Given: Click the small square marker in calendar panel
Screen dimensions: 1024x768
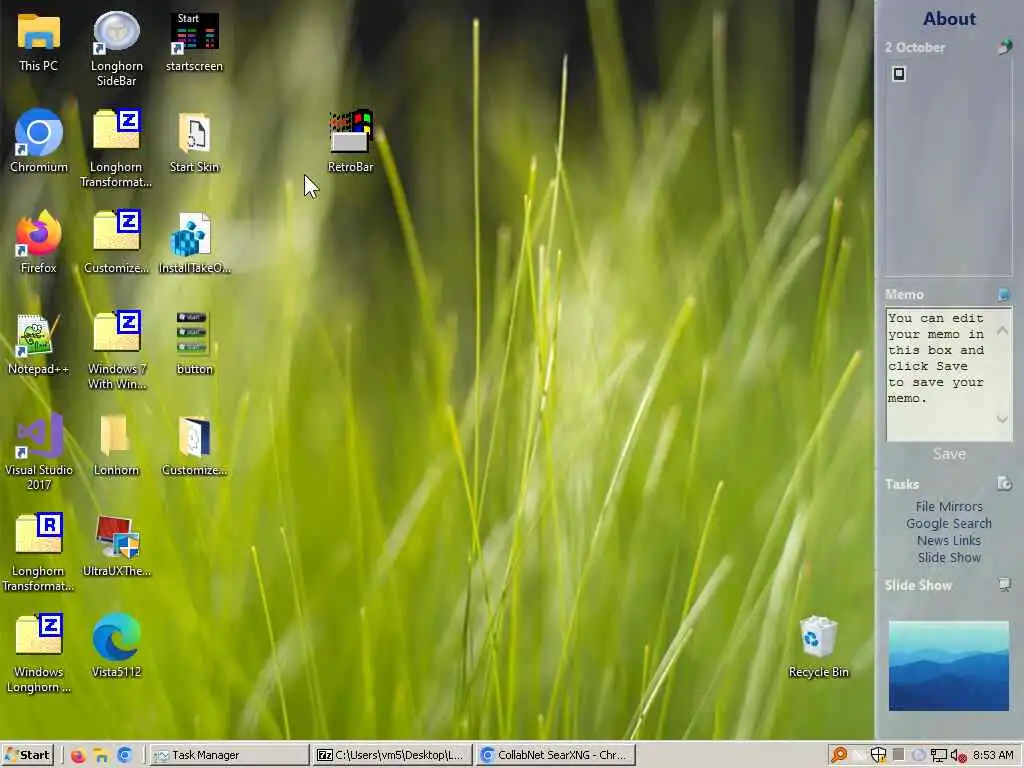Looking at the screenshot, I should (x=899, y=74).
